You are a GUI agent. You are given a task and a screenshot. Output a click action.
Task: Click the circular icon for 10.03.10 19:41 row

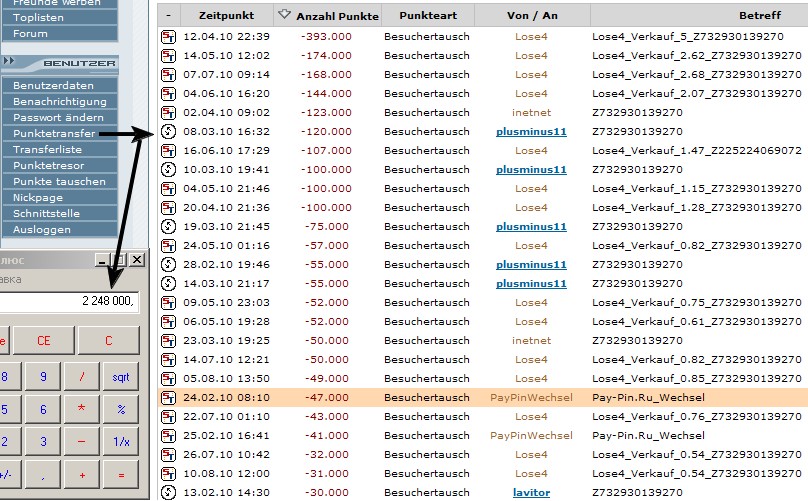point(169,170)
